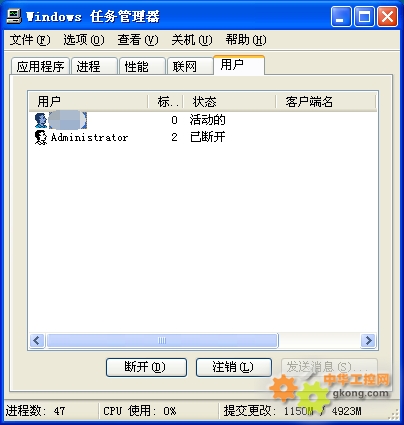The width and height of the screenshot is (404, 425).
Task: Open the 选项(O) menu
Action: 84,40
